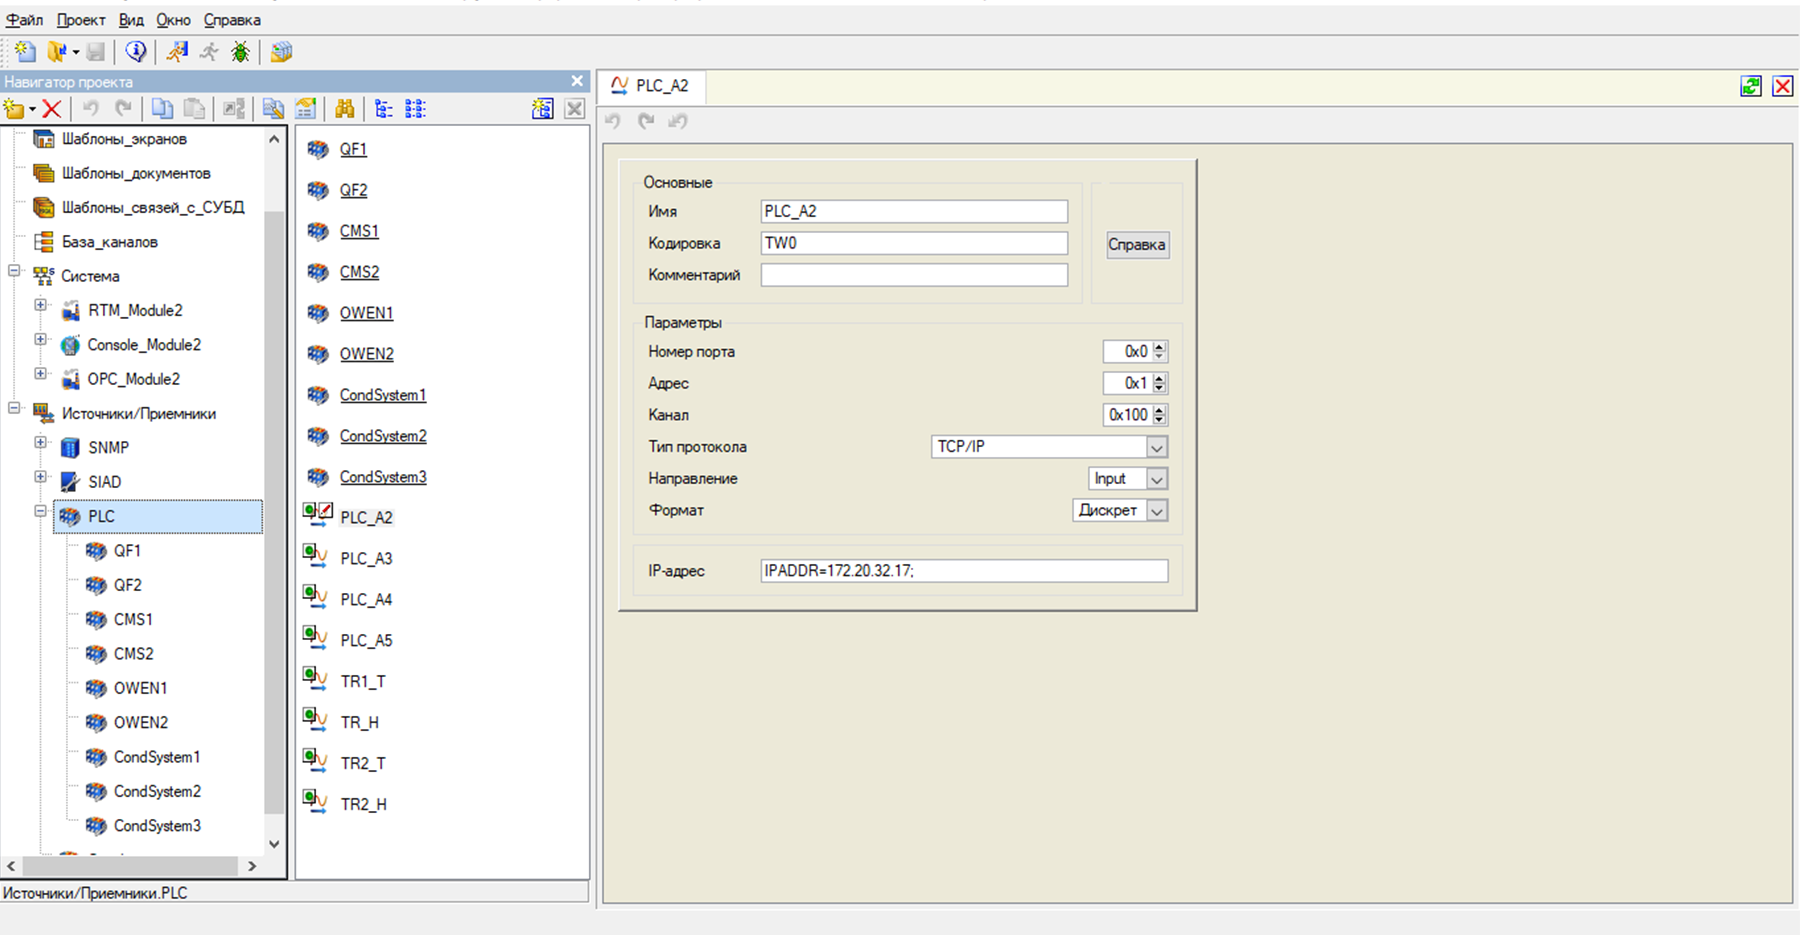Expand the SIAD tree node
This screenshot has height=935, width=1800.
coord(41,477)
